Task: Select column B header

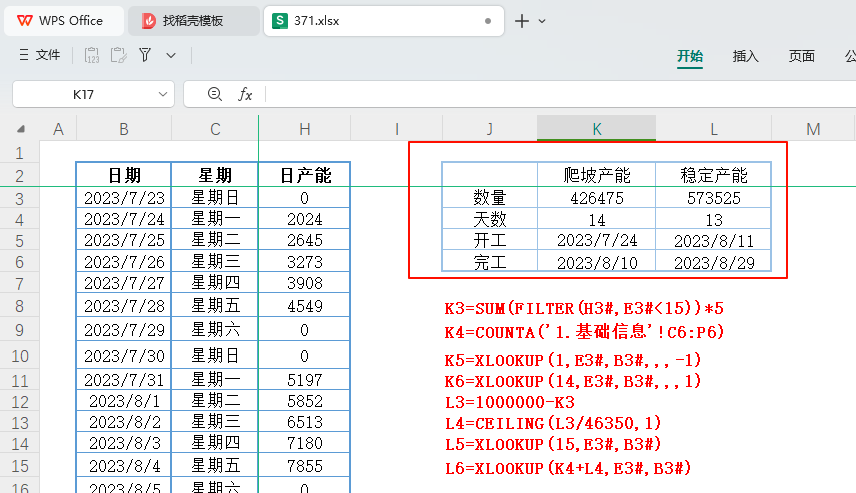Action: (x=124, y=129)
